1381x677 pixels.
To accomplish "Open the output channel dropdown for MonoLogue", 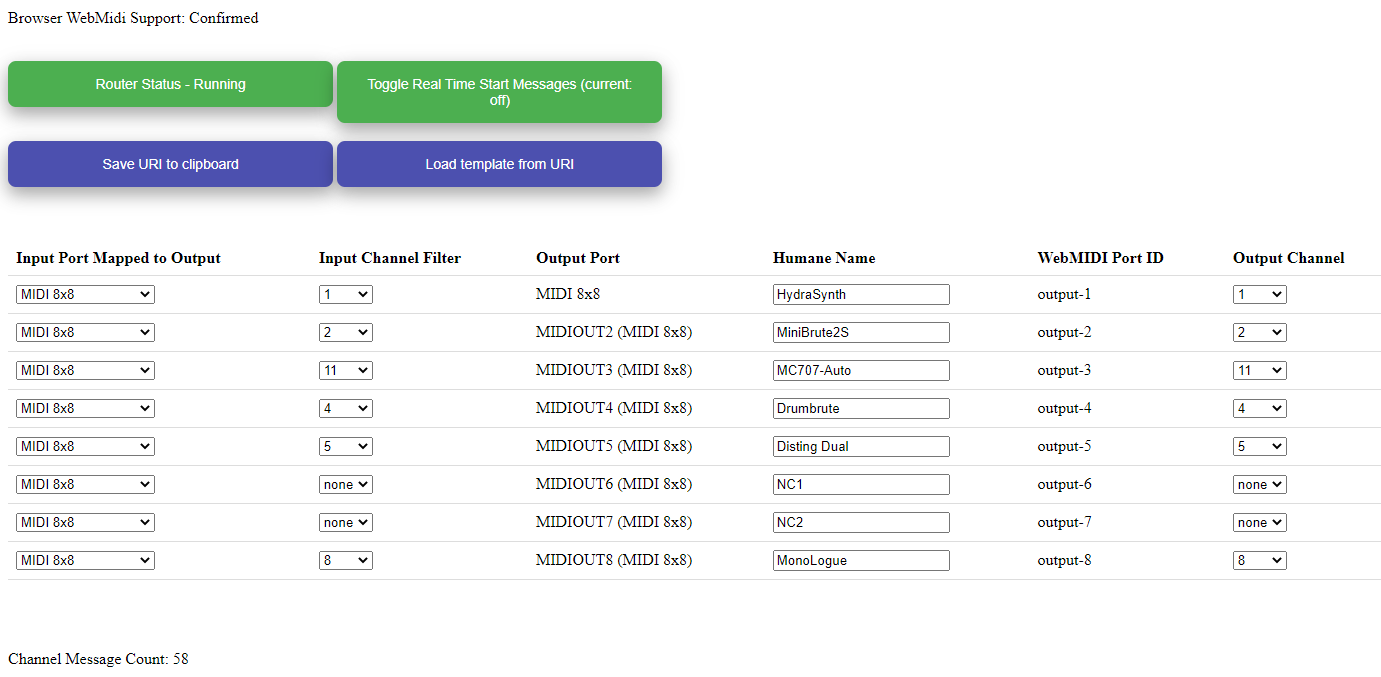I will tap(1259, 560).
